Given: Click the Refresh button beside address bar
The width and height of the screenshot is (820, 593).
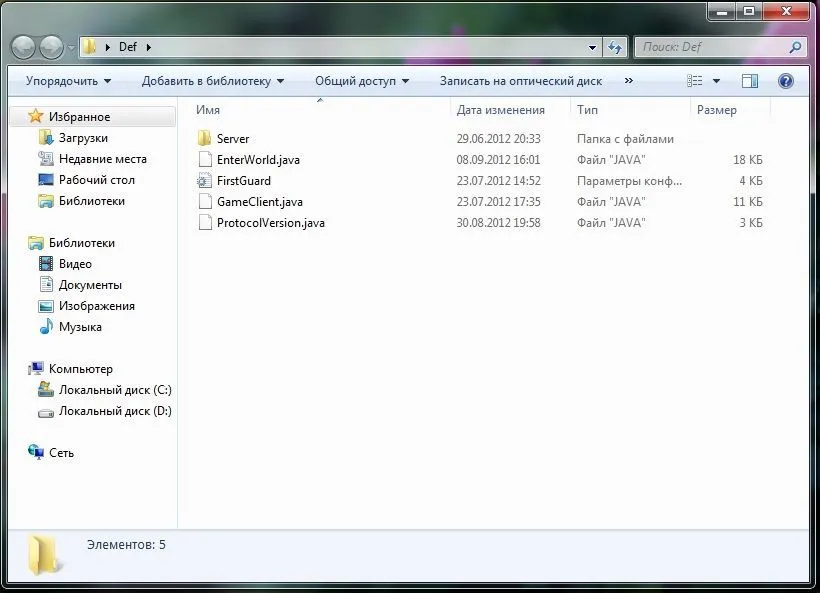Looking at the screenshot, I should click(614, 48).
